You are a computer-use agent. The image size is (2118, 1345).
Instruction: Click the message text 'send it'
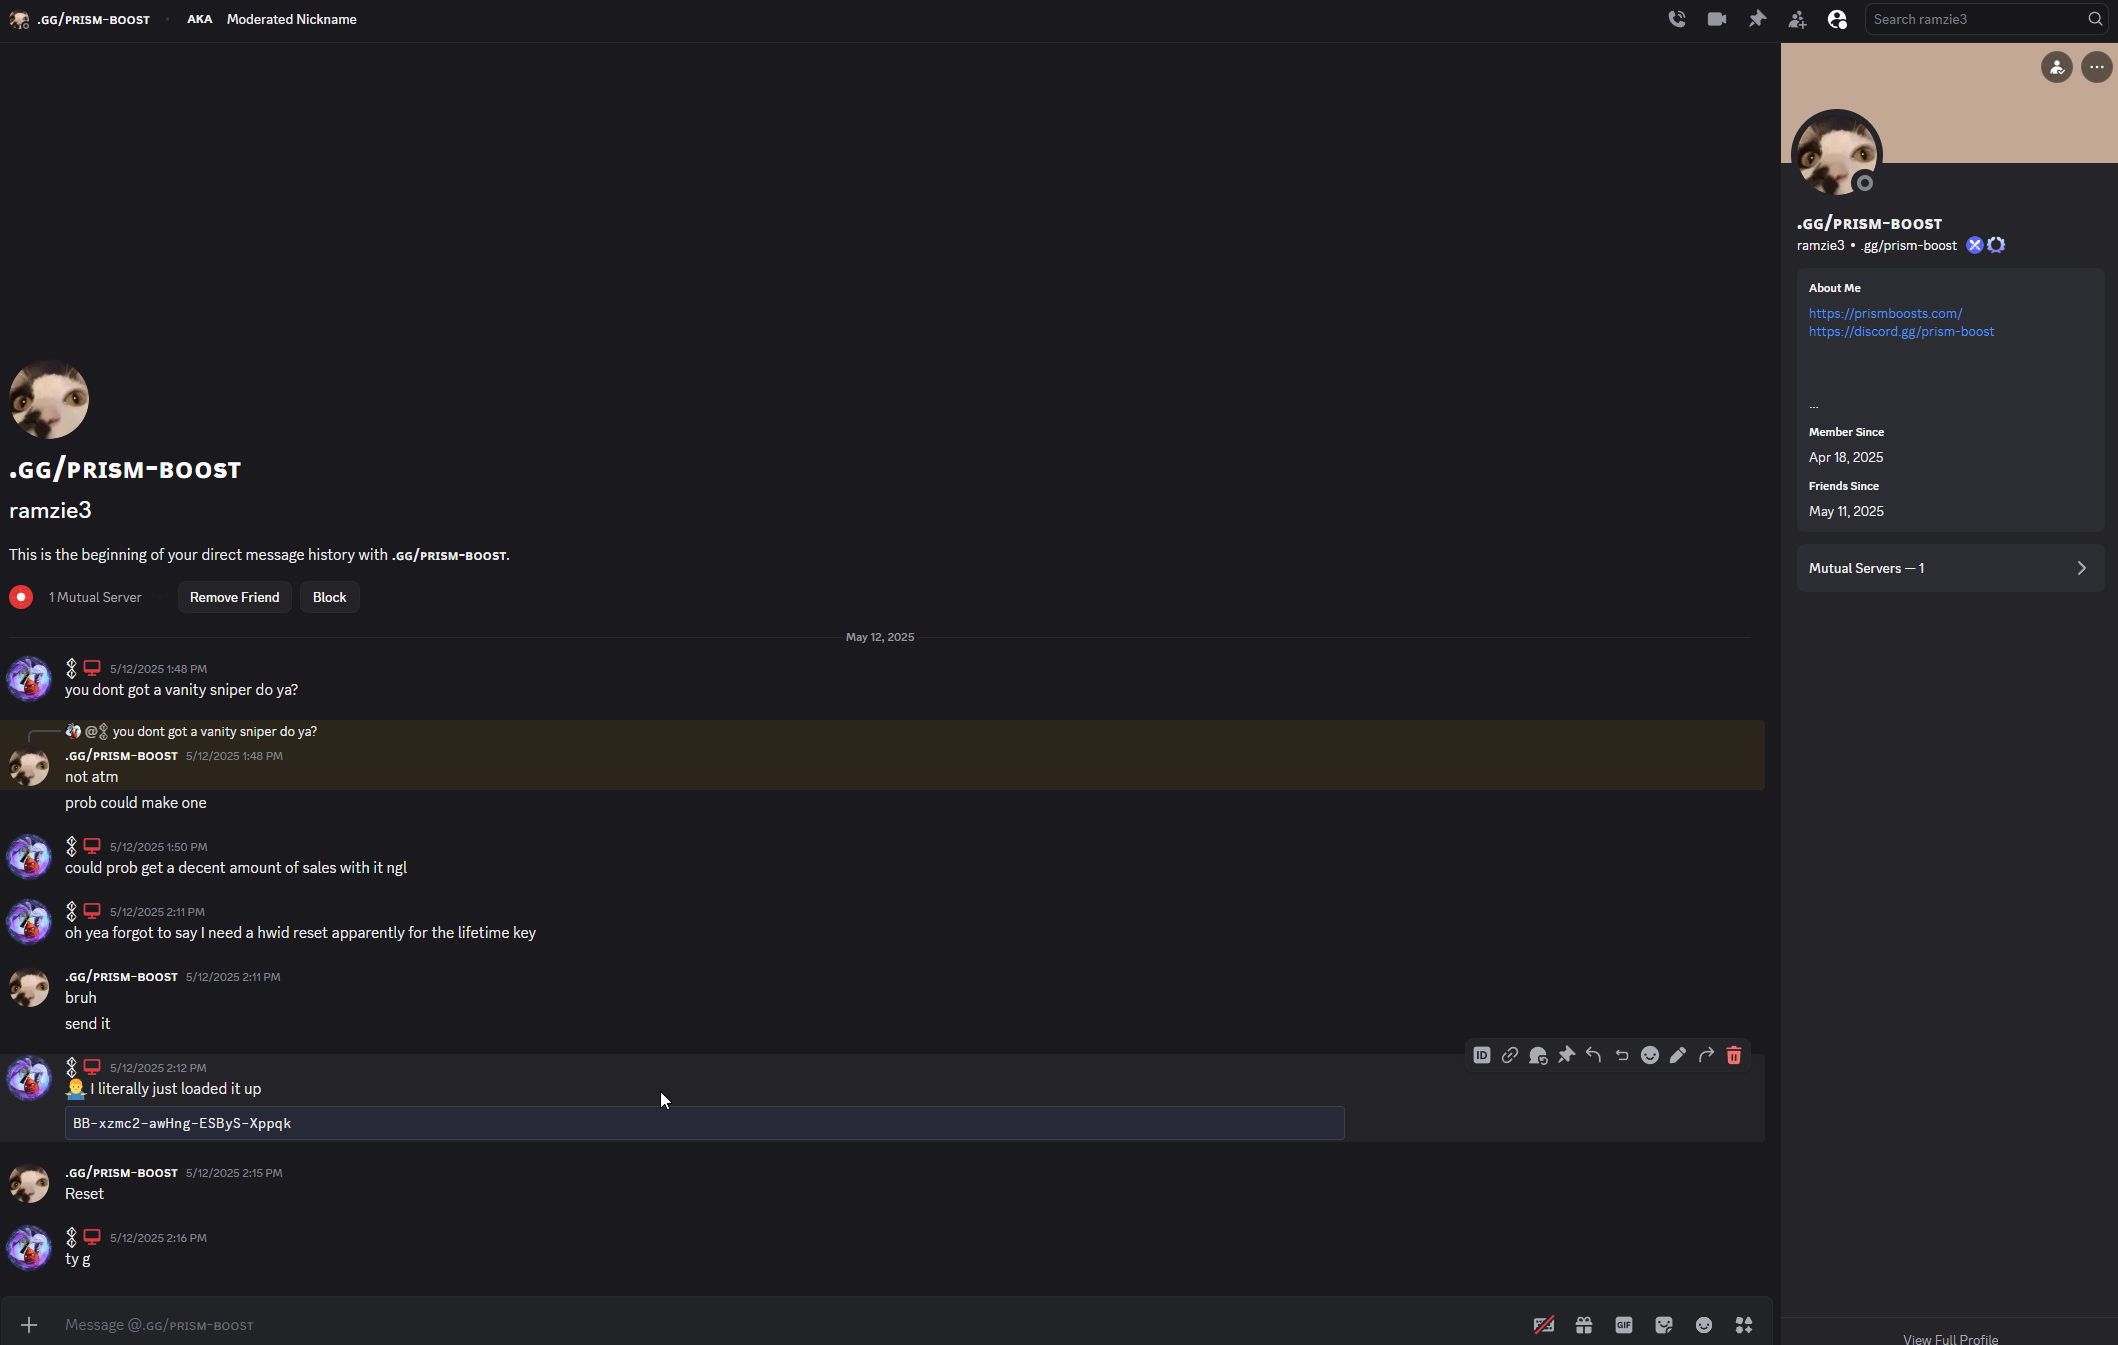[88, 1024]
